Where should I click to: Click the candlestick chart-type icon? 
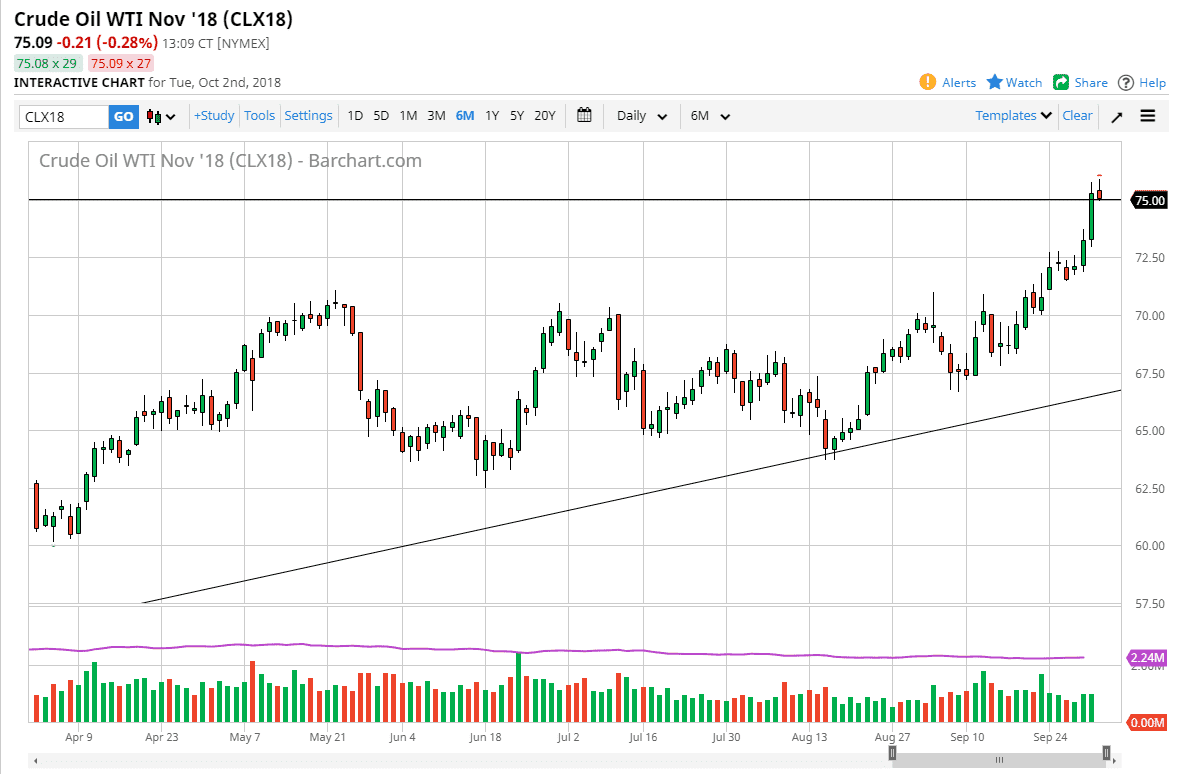[155, 116]
